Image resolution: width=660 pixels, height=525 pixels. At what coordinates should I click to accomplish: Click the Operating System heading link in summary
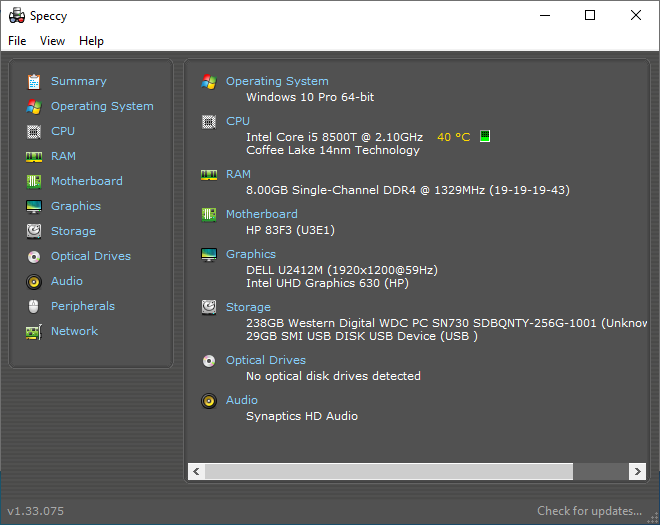277,81
